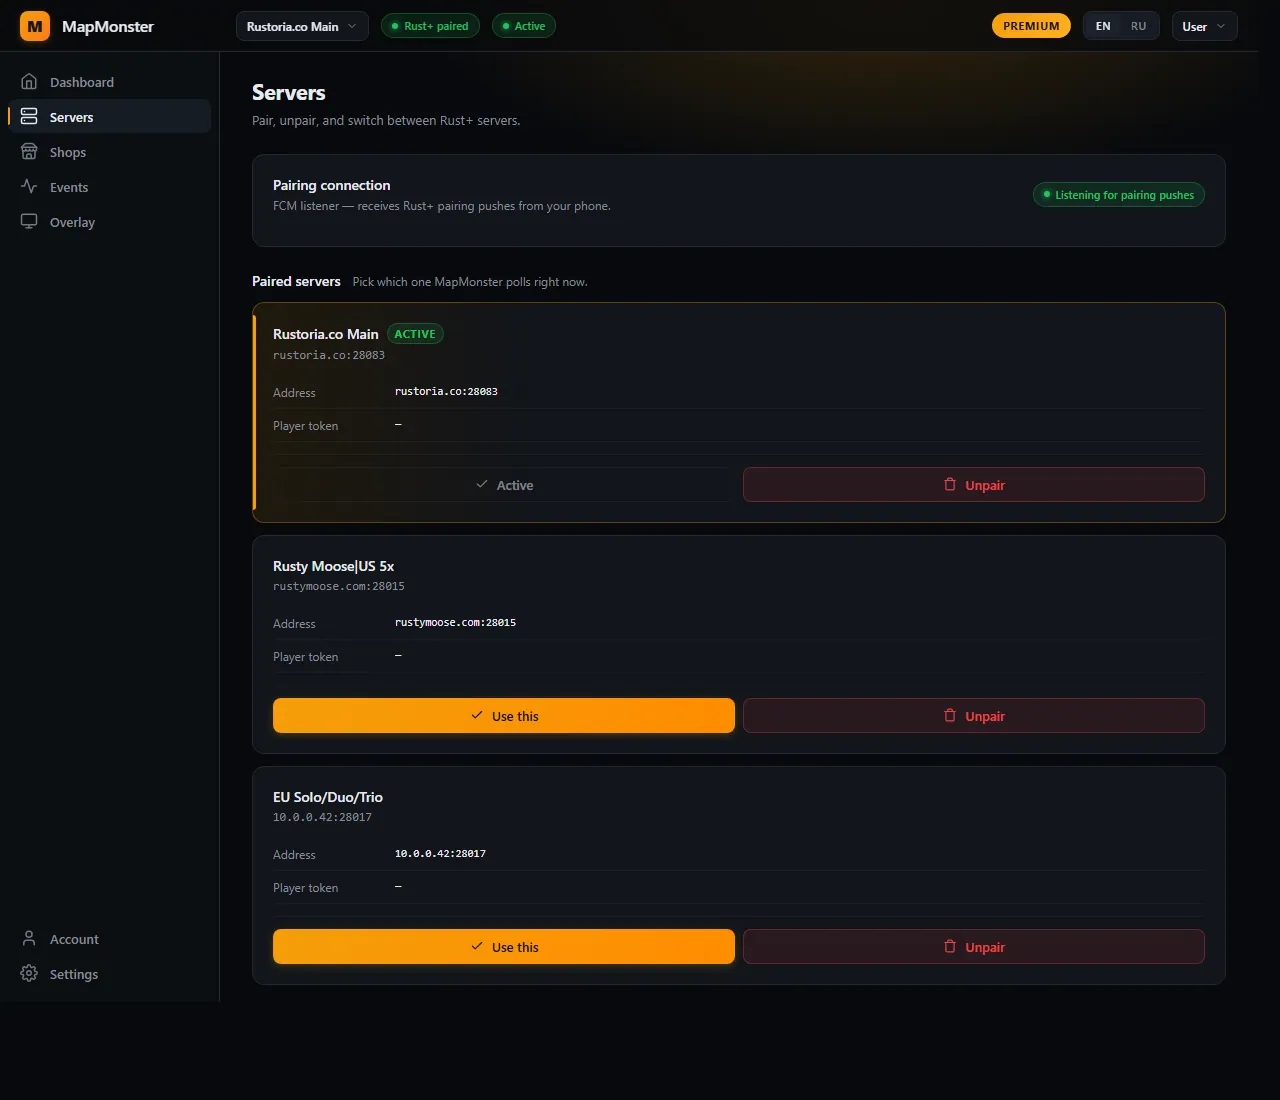Click the Rusty Moose|US 5x card title
Viewport: 1280px width, 1100px height.
[333, 566]
